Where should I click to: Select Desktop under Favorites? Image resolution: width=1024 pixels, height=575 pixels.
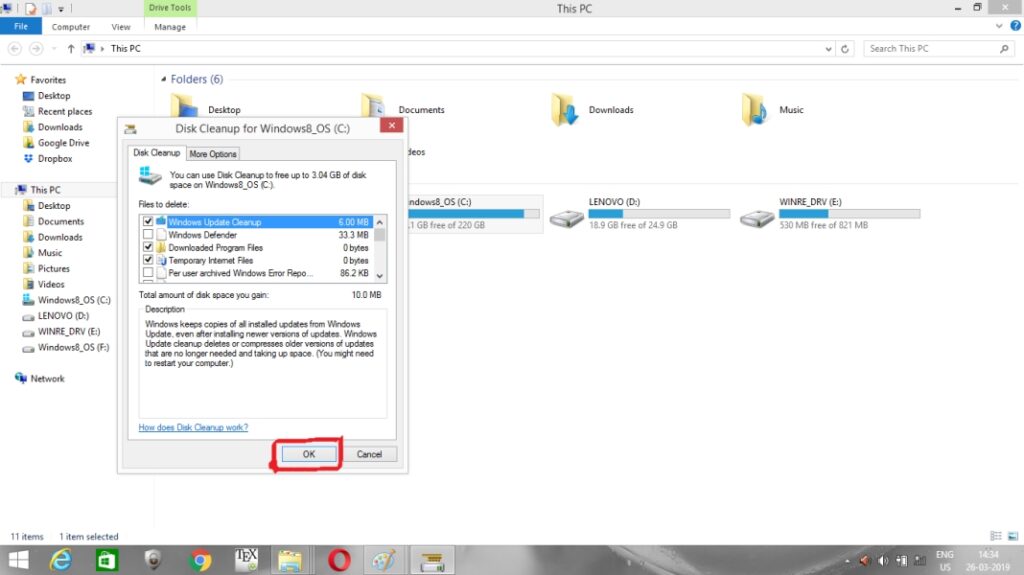(54, 95)
